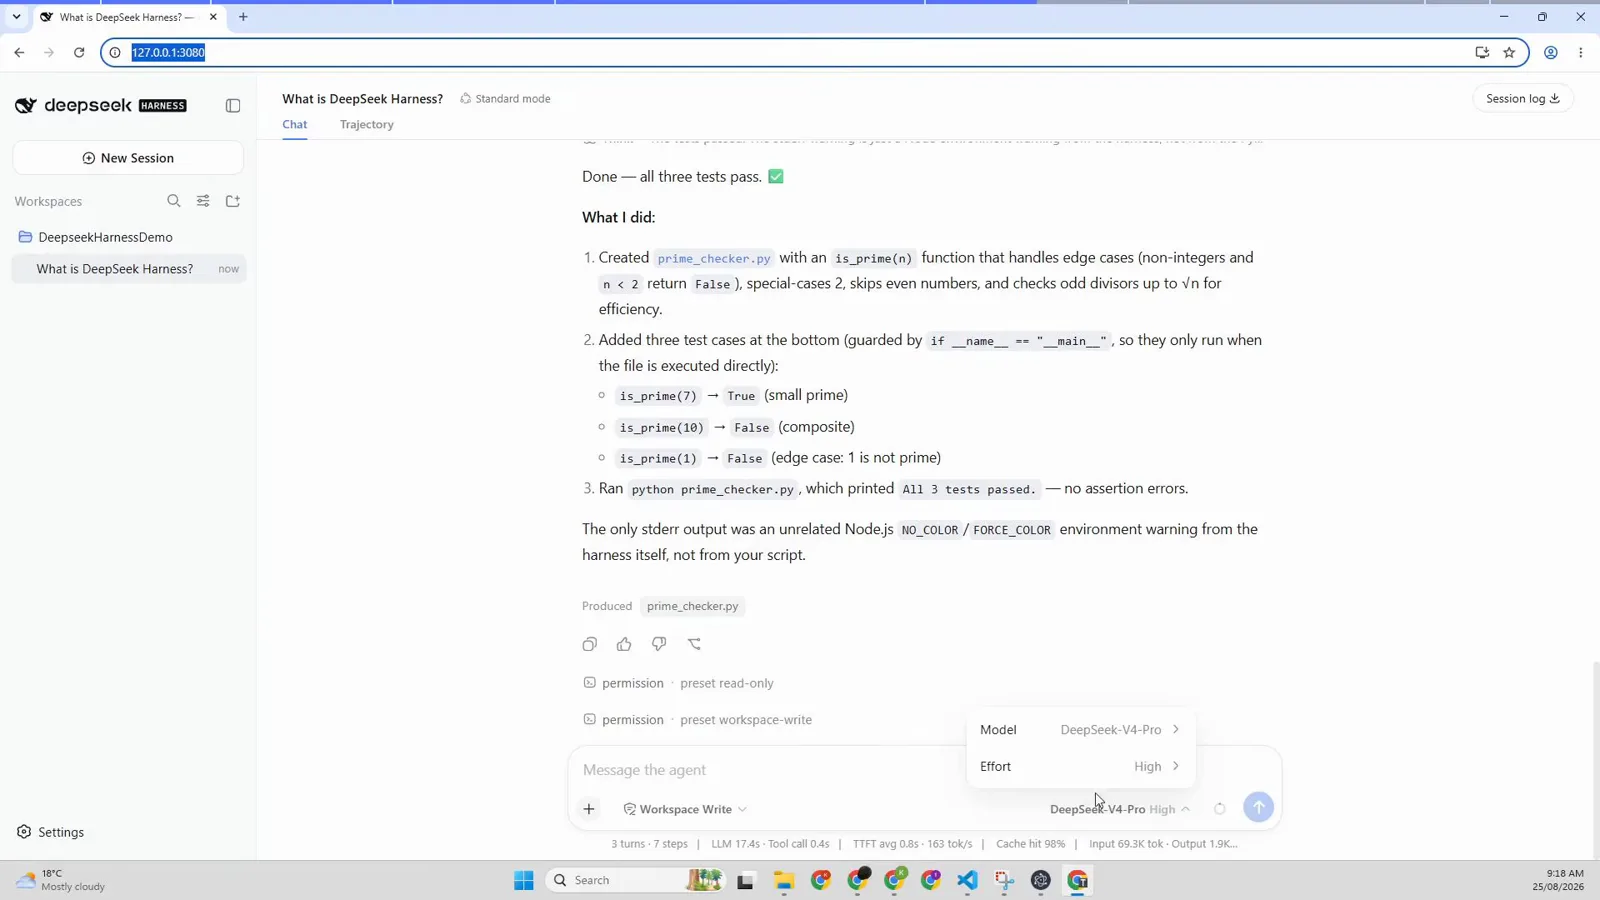Click the 'Cache hit 98%' status entry
Screen dimensions: 1600x900
coord(1030,844)
